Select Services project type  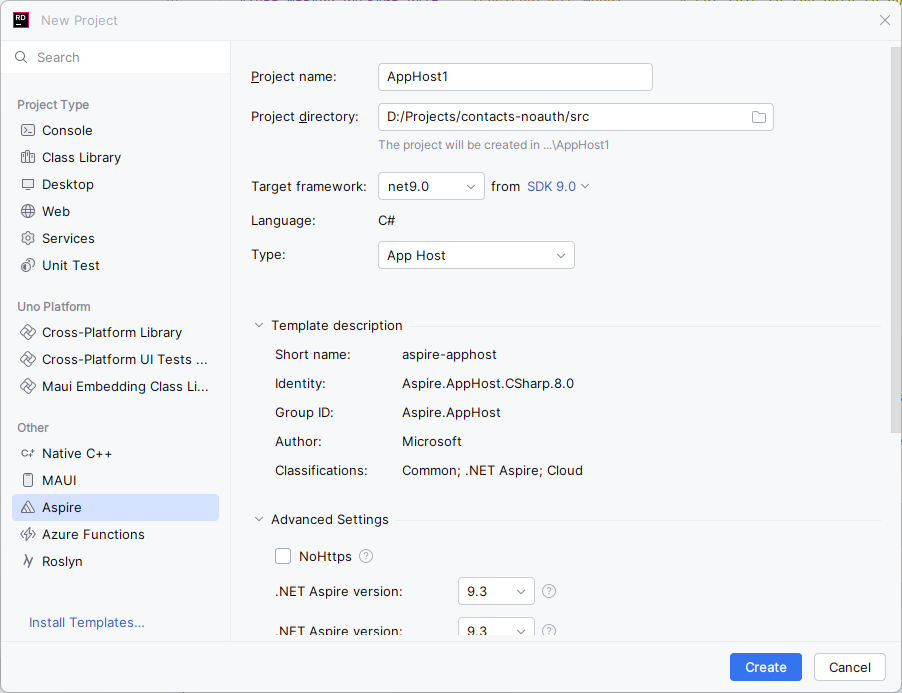(x=116, y=238)
